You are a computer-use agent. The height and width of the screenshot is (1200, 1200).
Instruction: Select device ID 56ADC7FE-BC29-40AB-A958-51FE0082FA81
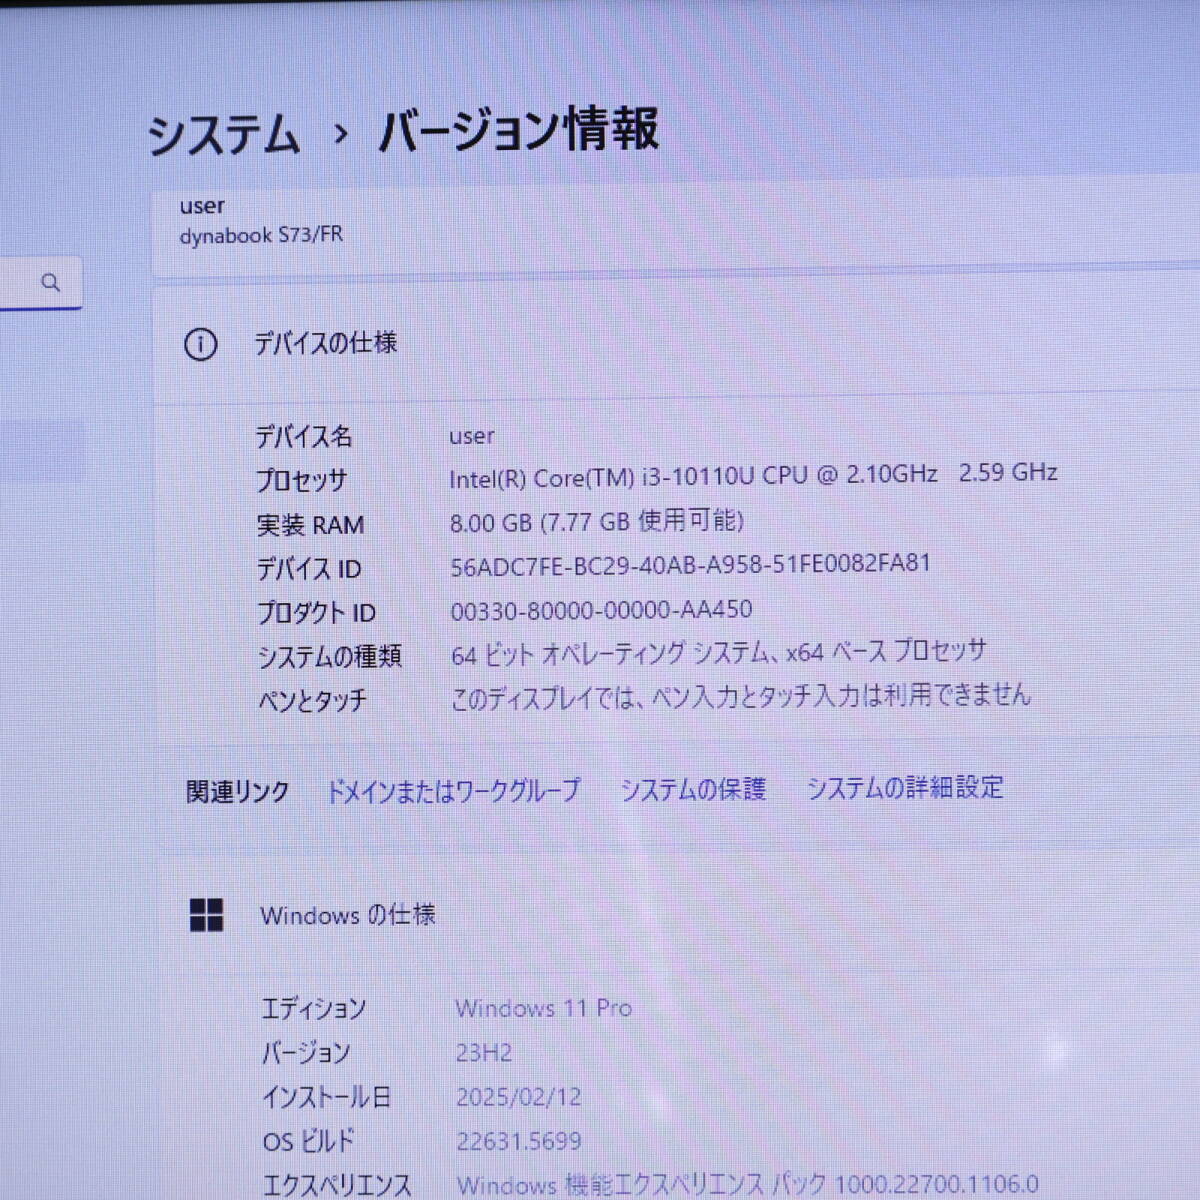tap(690, 565)
